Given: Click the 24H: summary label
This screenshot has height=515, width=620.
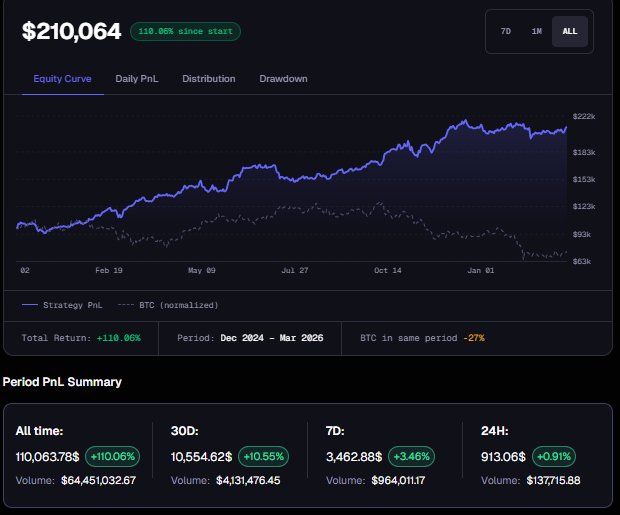Looking at the screenshot, I should (495, 431).
